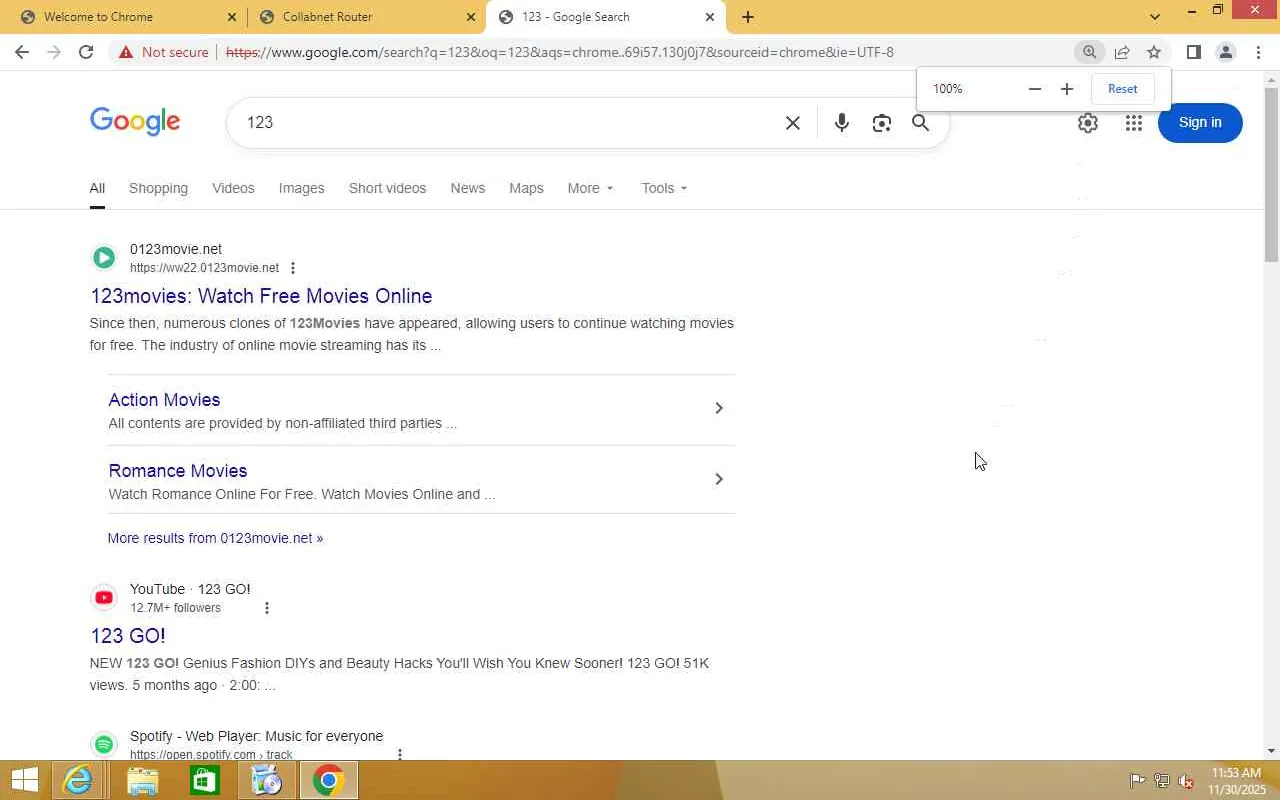Sign in to Google

[1200, 122]
